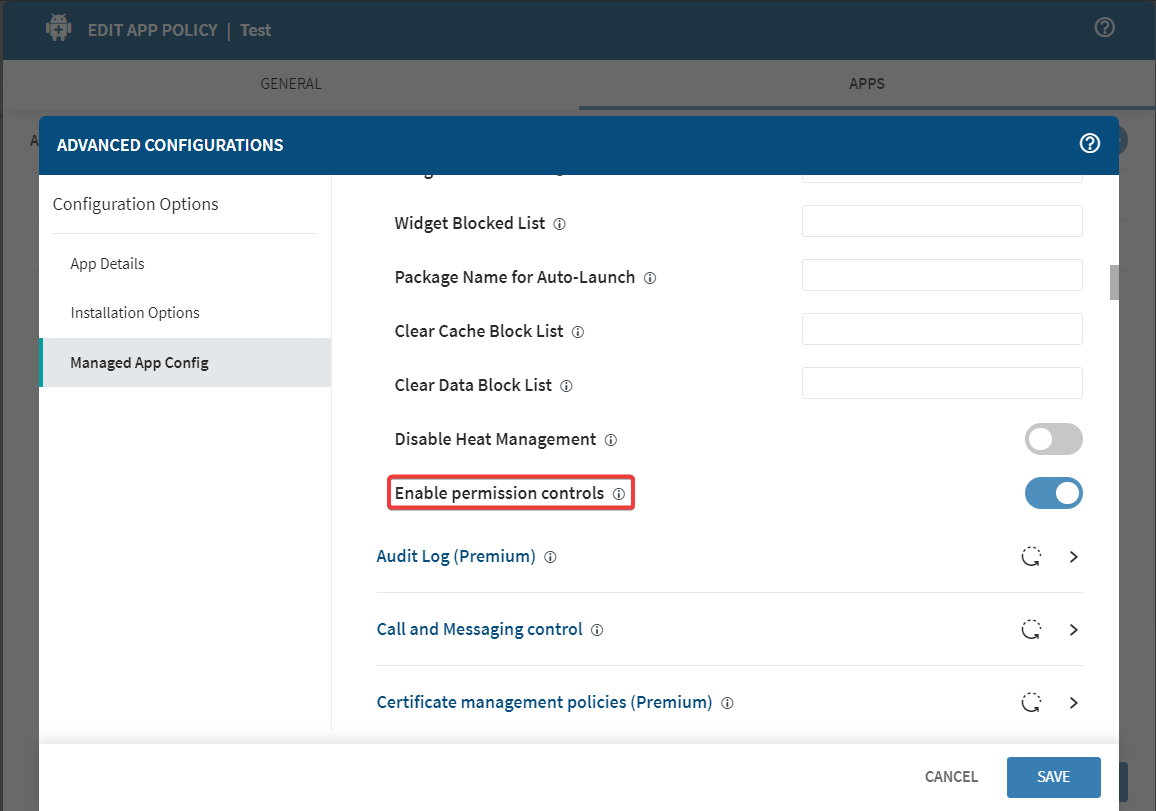Click info icon beside Clear Cache Block List
Image resolution: width=1156 pixels, height=811 pixels.
pyautogui.click(x=577, y=332)
